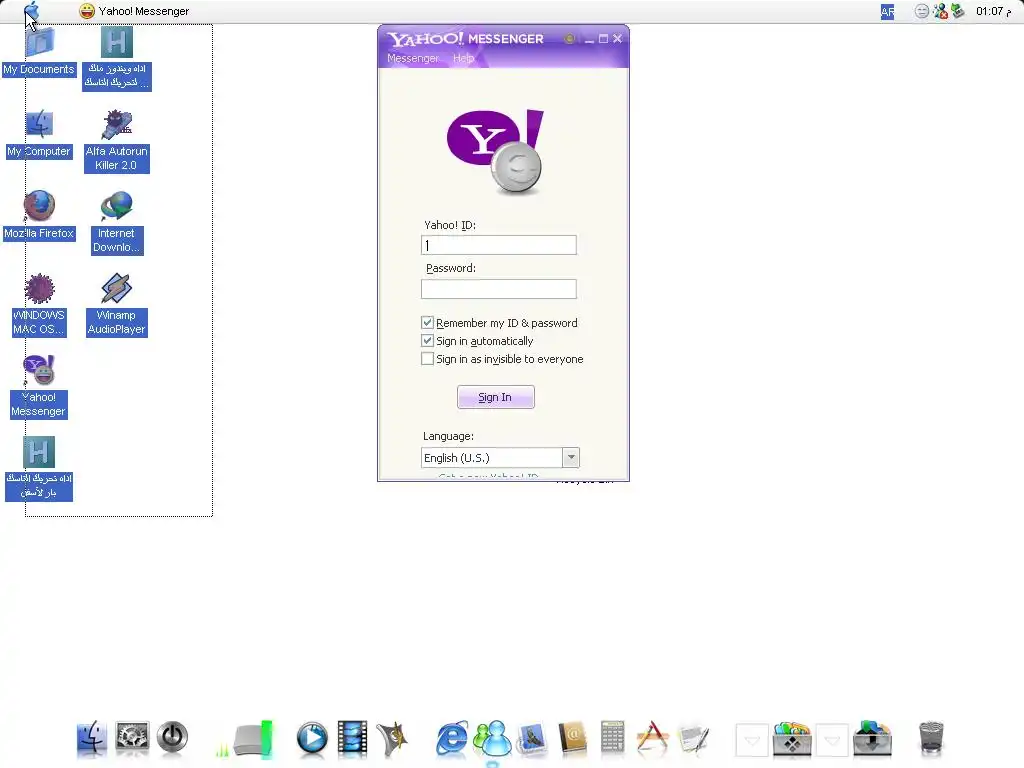The image size is (1024, 768).
Task: Open the mail stamp icon in dock
Action: (532, 739)
